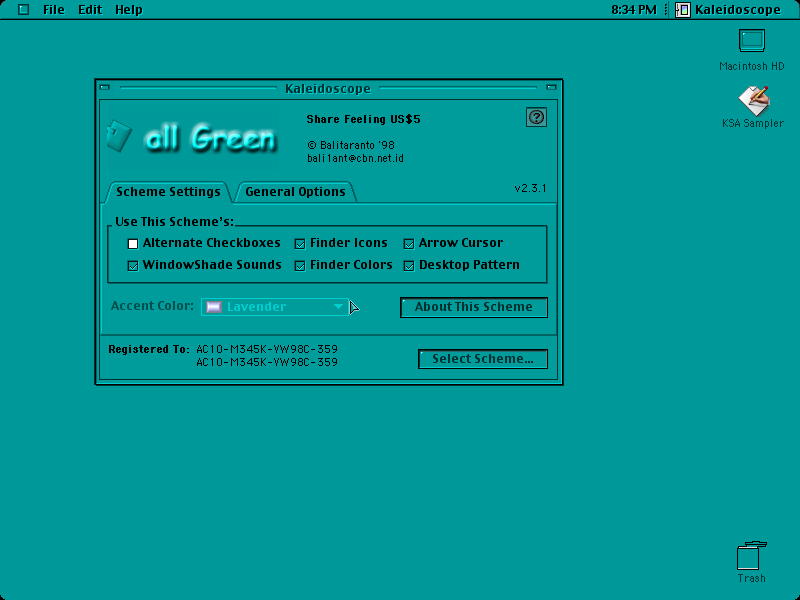Screen dimensions: 800x600
Task: Click the first registration code line
Action: (267, 349)
